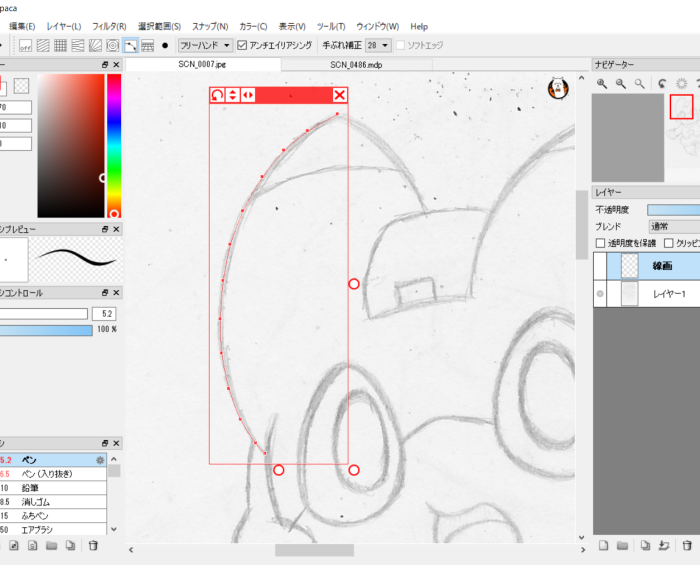Click the add bitmap brush icon
700x565 pixels.
pyautogui.click(x=14, y=545)
